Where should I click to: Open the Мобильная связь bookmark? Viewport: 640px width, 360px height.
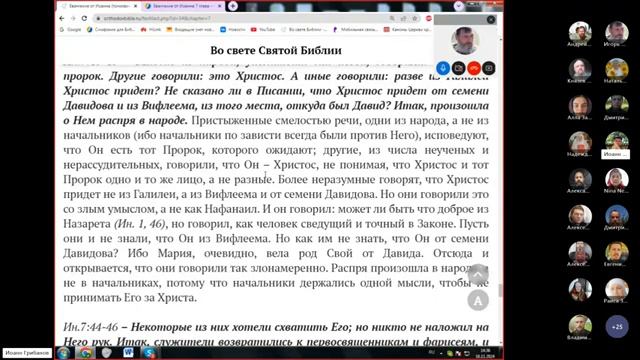tap(356, 30)
